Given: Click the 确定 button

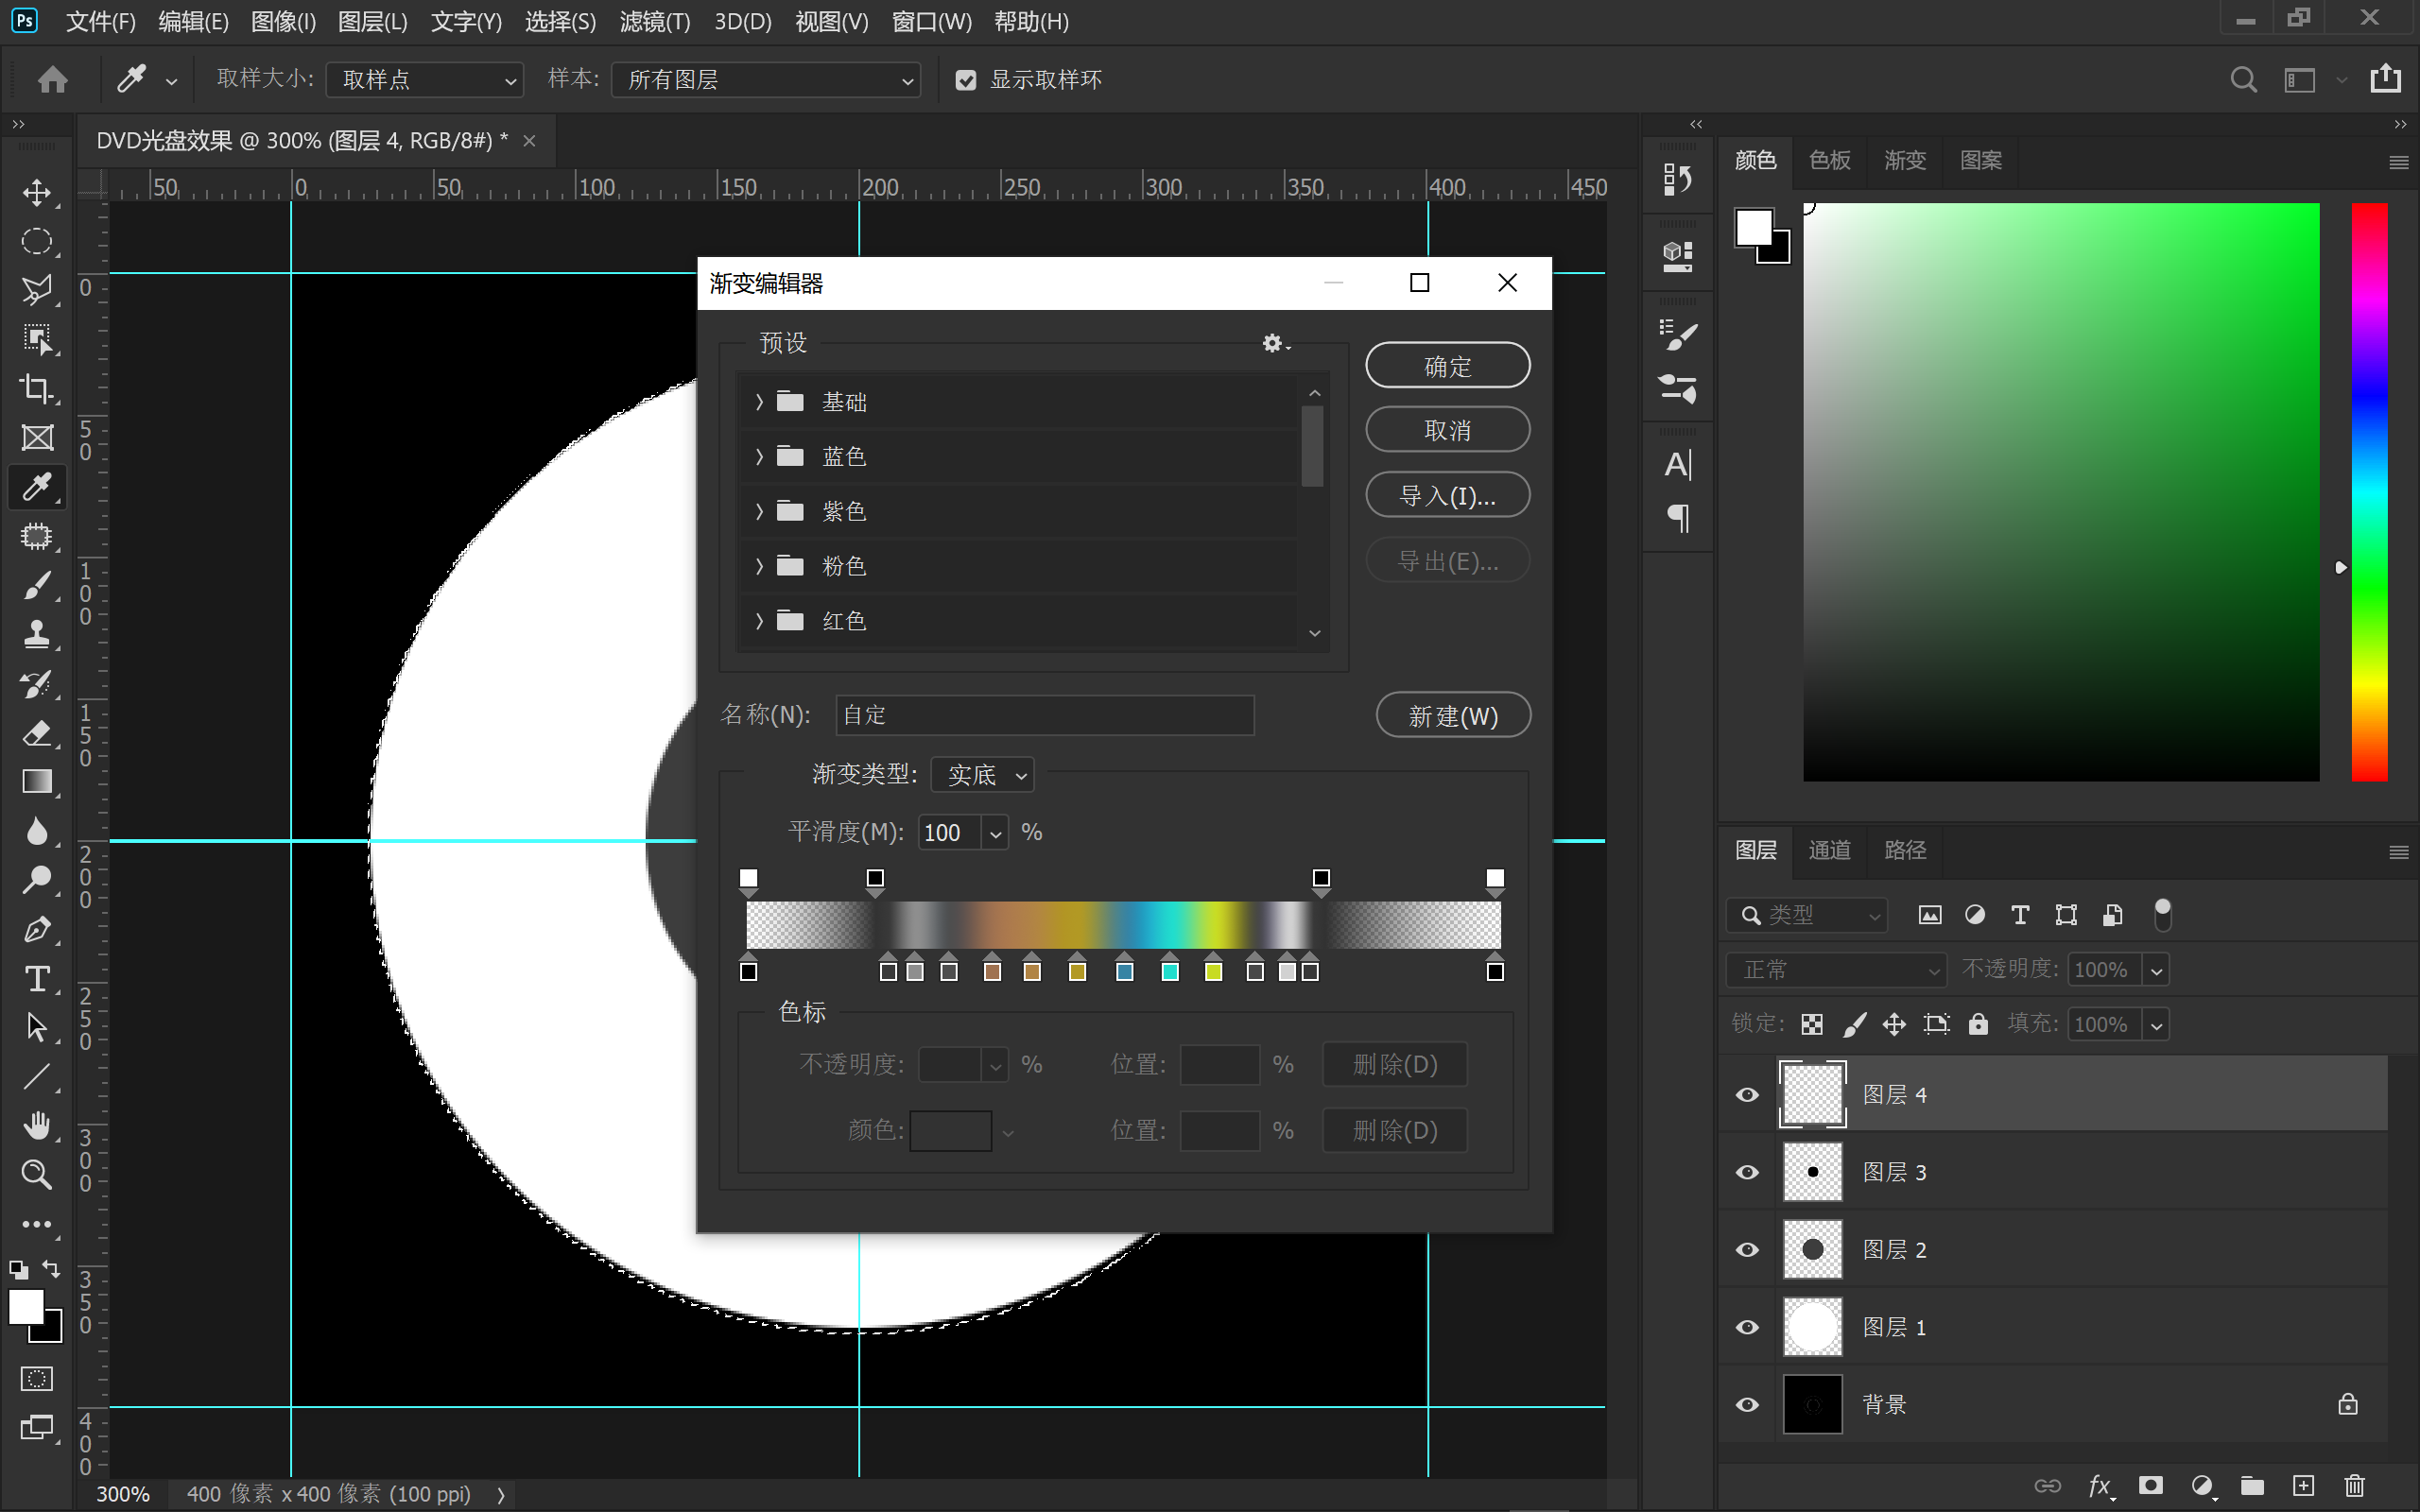Looking at the screenshot, I should point(1447,366).
